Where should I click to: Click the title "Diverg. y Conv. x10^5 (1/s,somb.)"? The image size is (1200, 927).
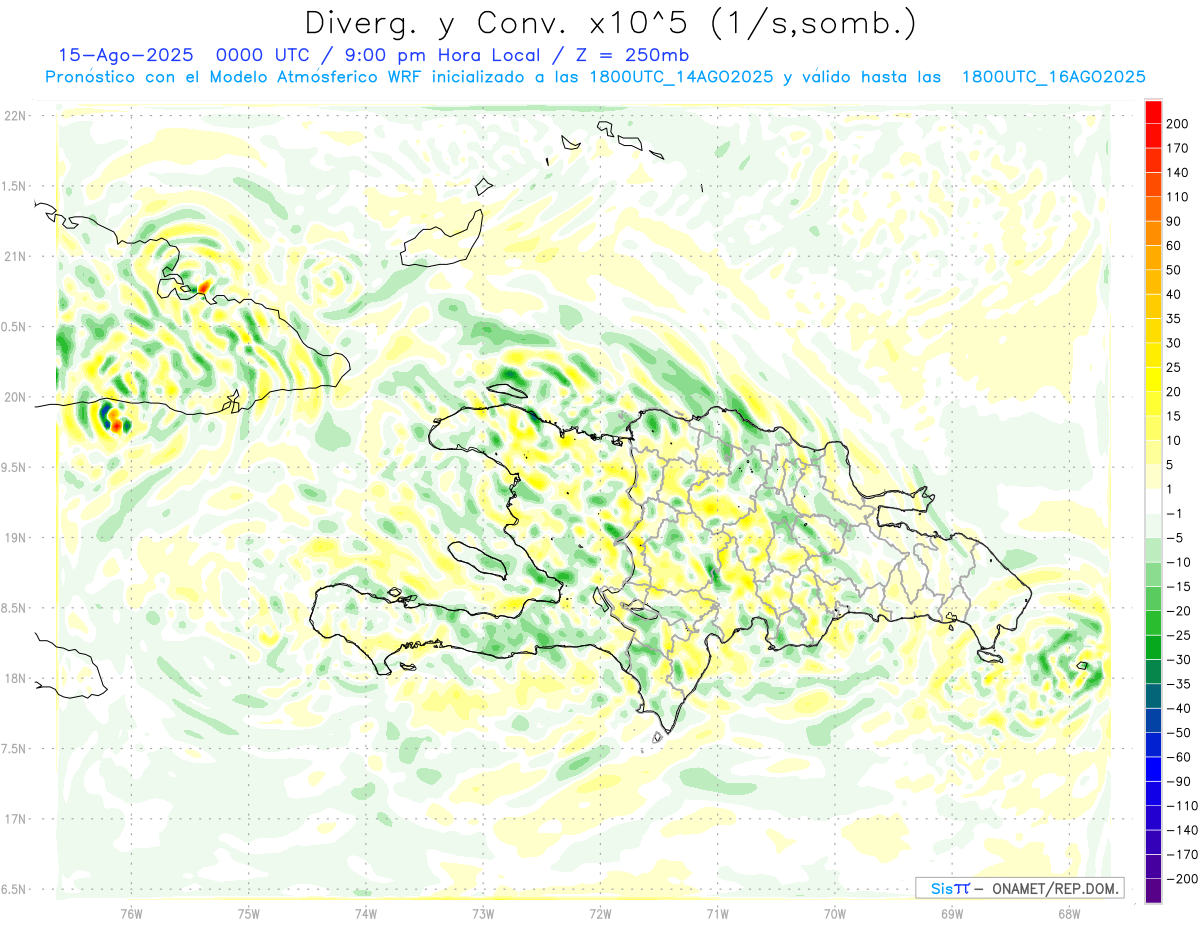pyautogui.click(x=609, y=23)
